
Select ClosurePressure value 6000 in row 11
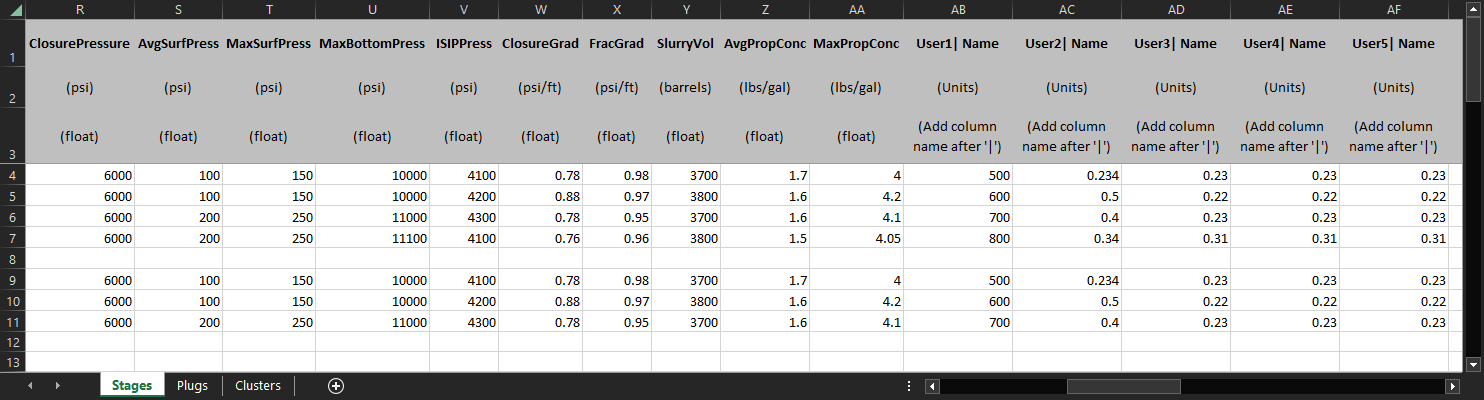(x=80, y=322)
